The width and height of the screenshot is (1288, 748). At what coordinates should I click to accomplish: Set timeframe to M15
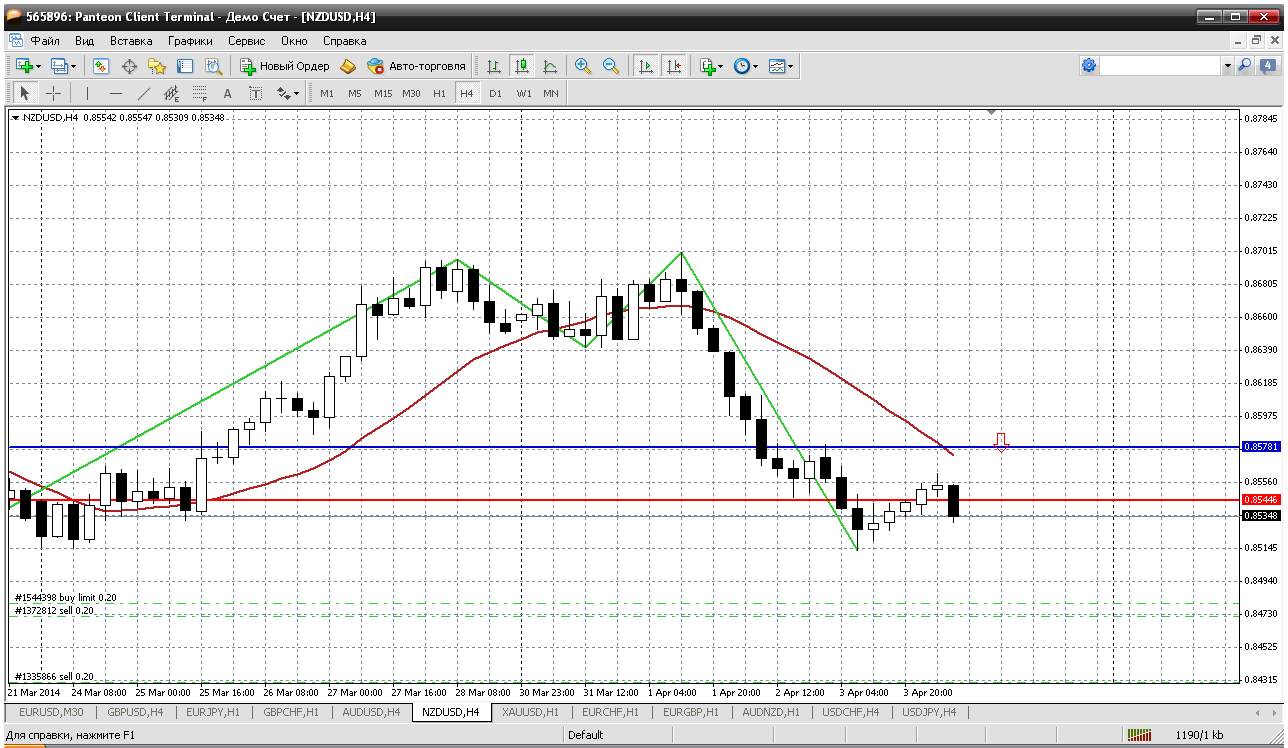[x=383, y=93]
